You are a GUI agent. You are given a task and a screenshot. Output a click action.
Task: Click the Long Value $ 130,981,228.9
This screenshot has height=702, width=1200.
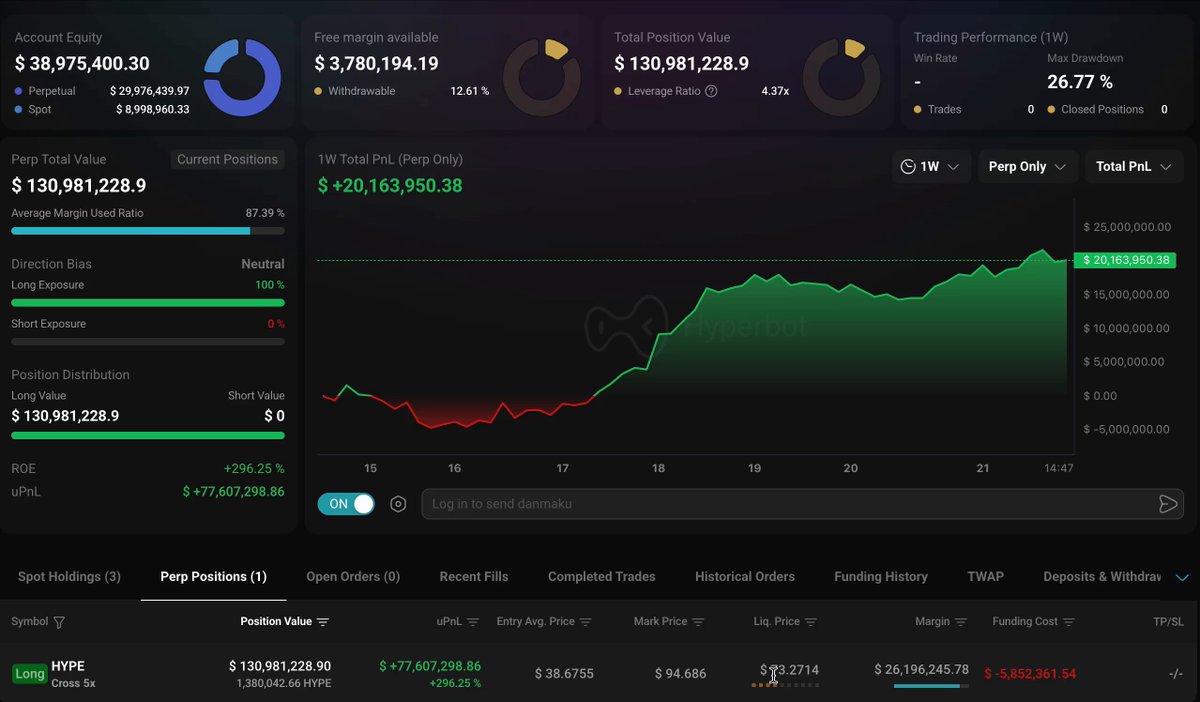click(x=65, y=416)
